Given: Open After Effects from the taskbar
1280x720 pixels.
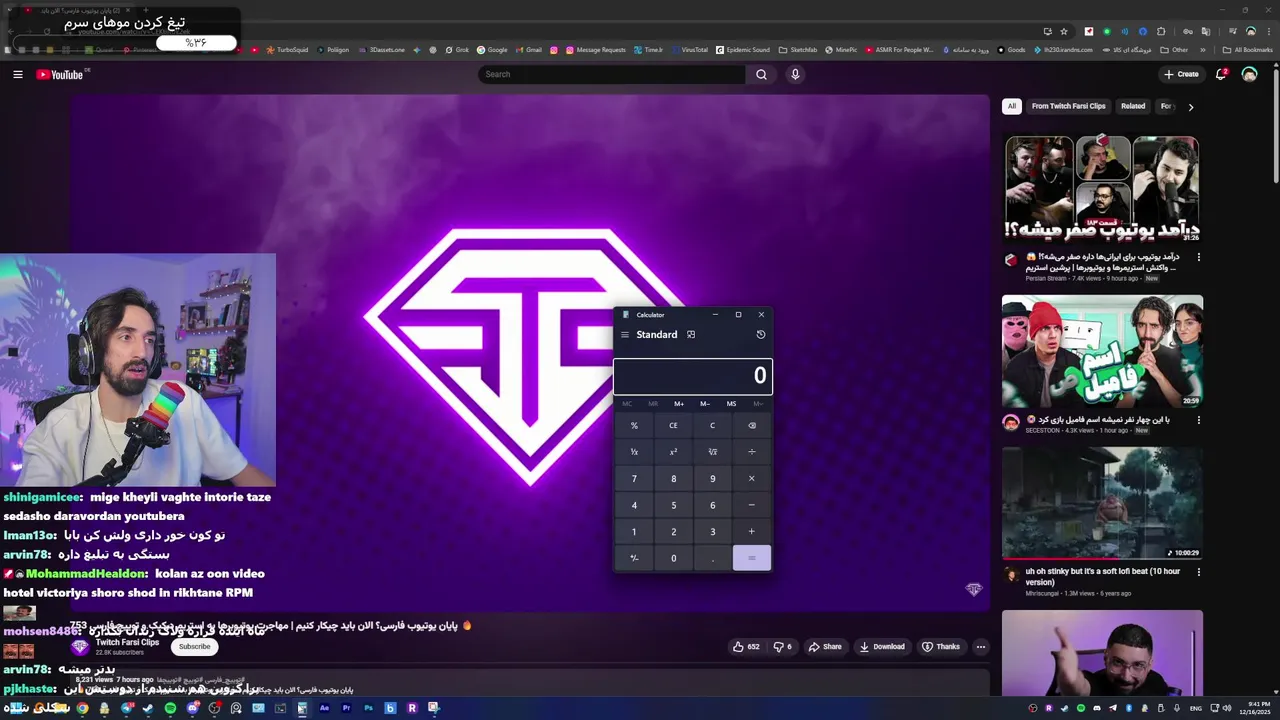Looking at the screenshot, I should click(x=324, y=708).
